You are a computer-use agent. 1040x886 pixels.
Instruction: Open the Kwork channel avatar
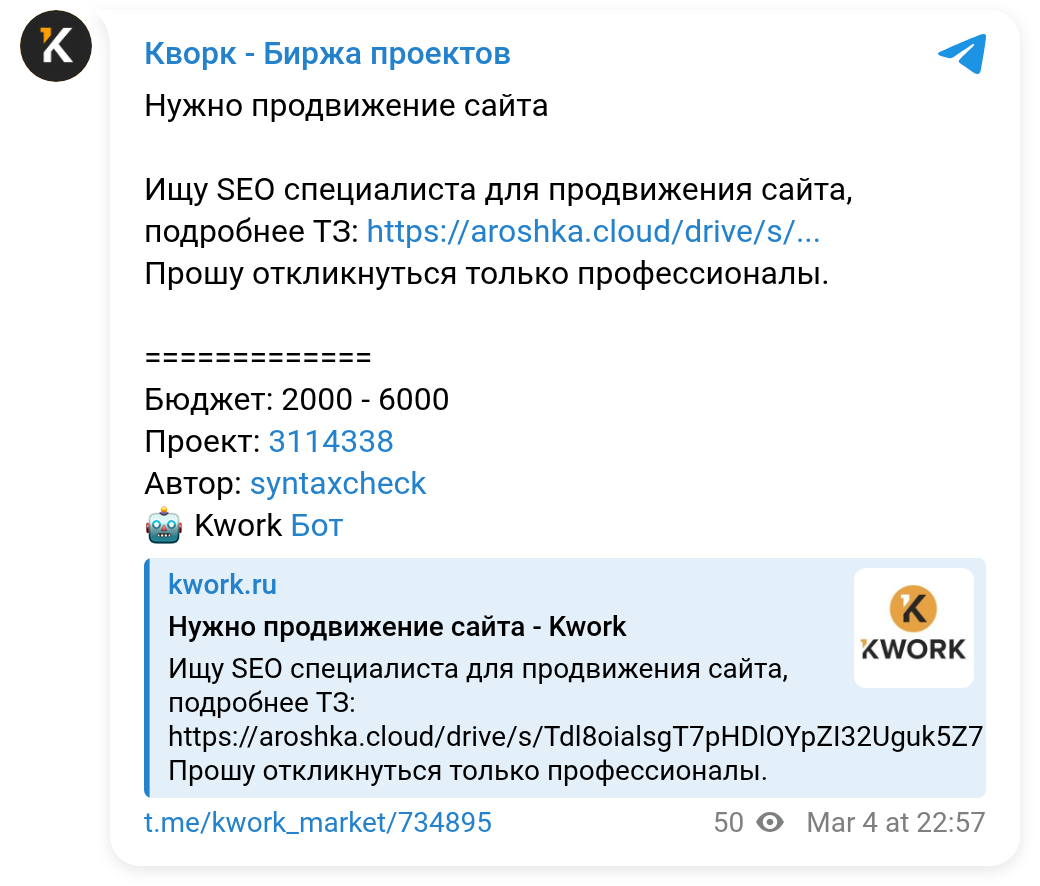(x=56, y=46)
